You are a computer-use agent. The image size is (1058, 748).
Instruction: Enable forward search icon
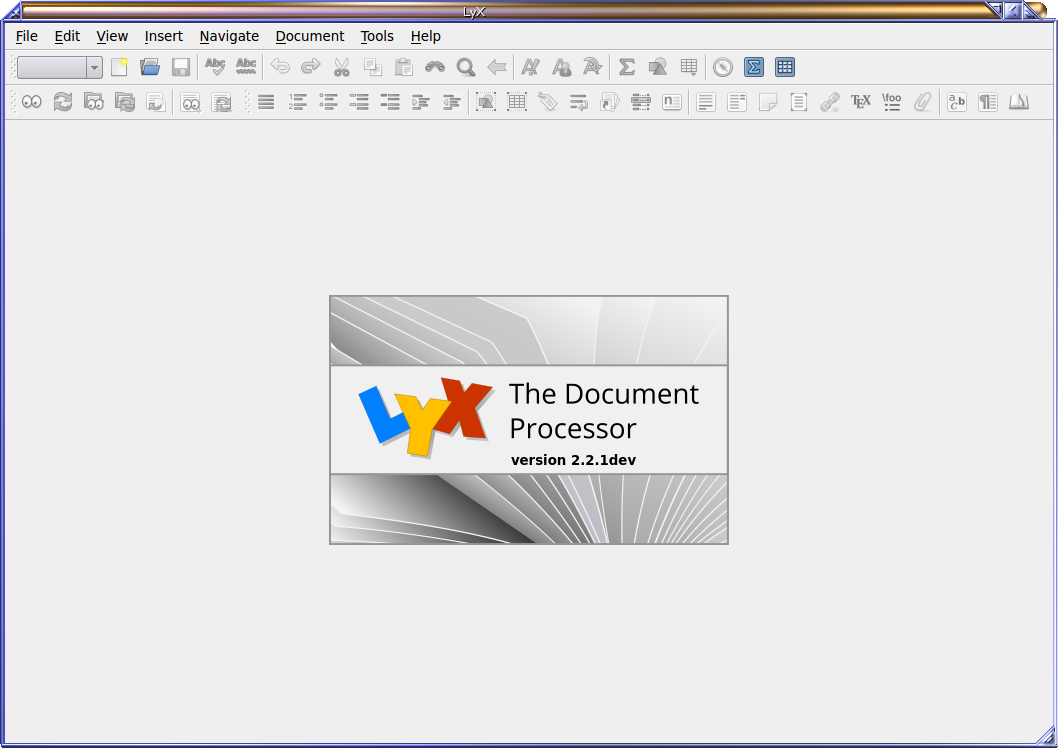156,102
